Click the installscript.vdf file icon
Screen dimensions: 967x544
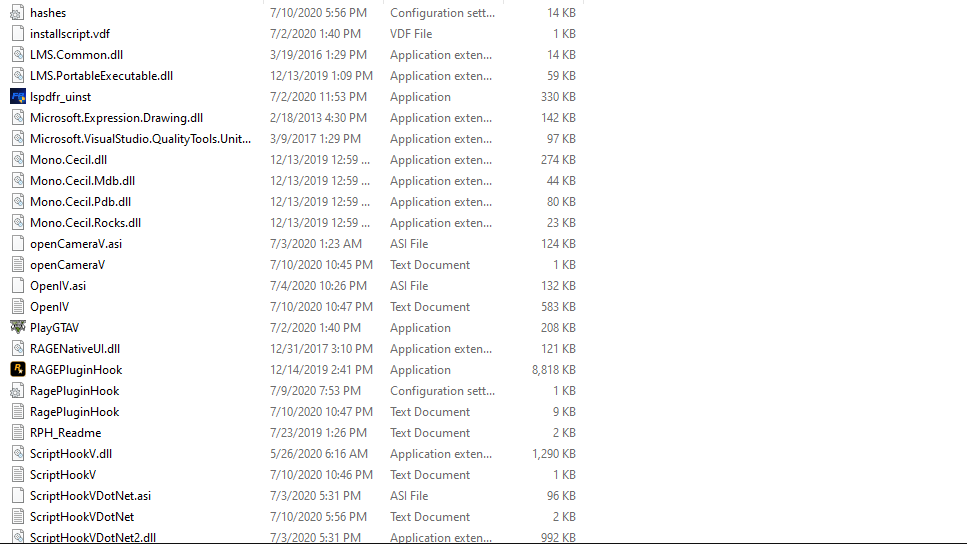coord(17,33)
